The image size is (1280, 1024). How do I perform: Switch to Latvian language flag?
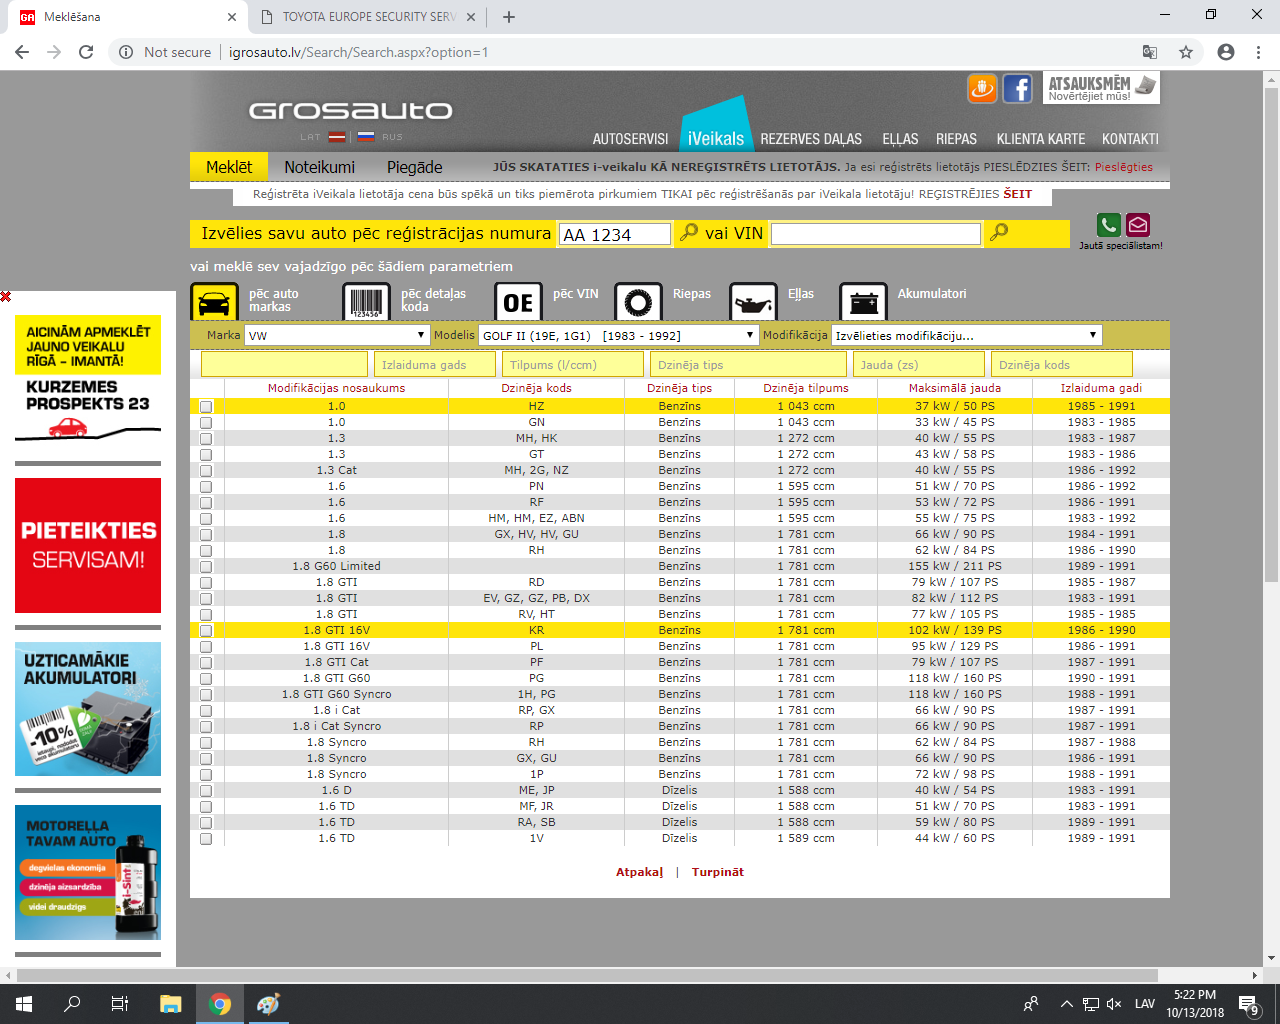point(338,137)
